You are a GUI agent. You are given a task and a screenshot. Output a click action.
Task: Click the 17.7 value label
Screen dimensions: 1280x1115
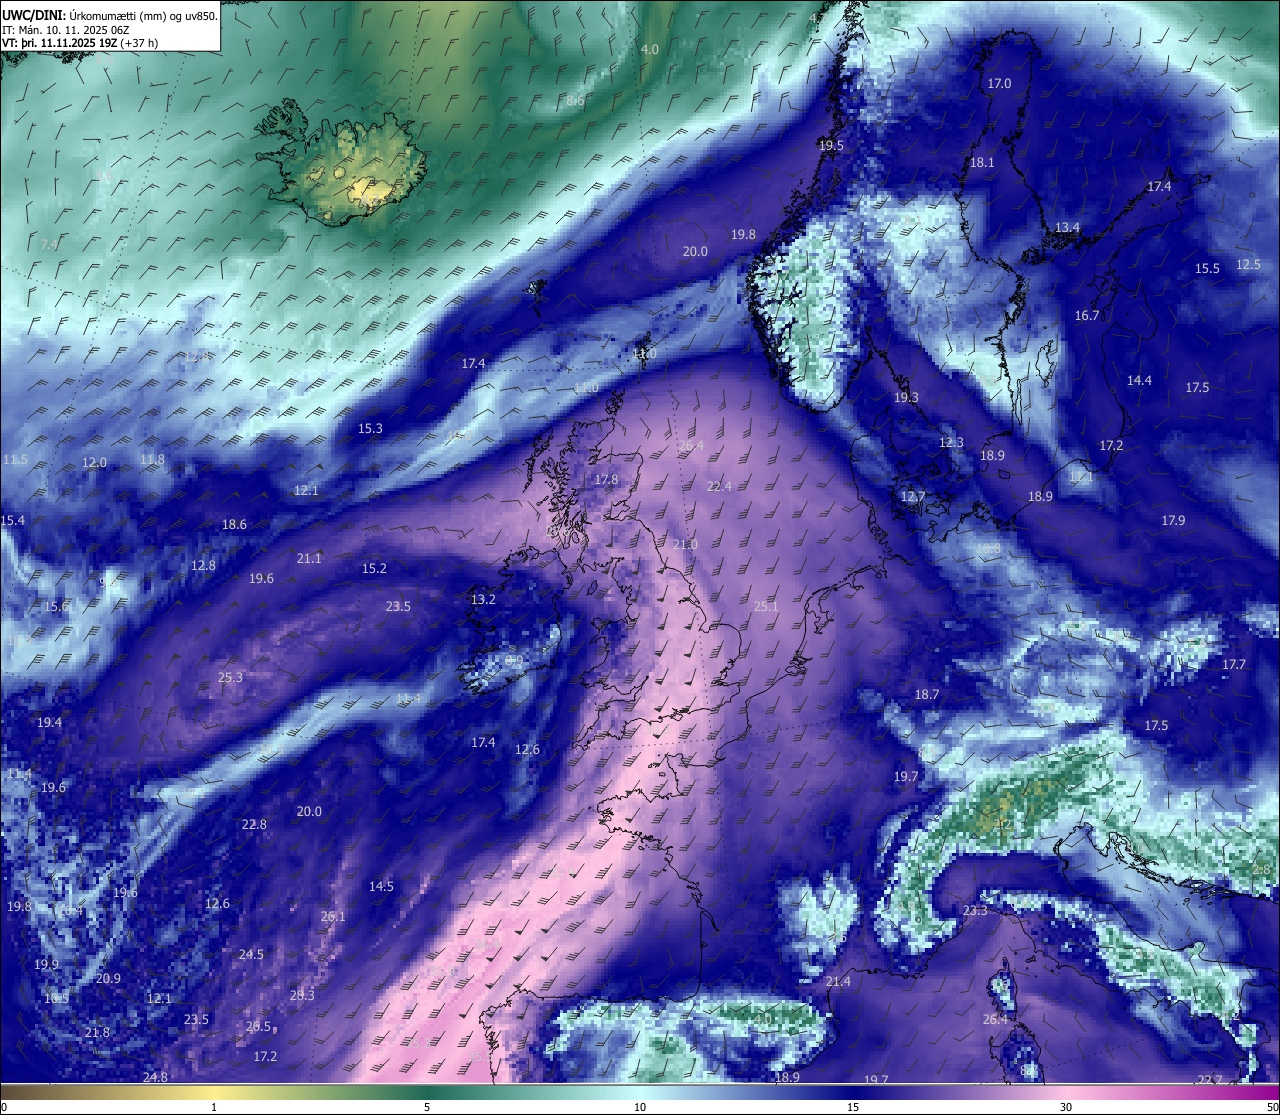click(1234, 664)
